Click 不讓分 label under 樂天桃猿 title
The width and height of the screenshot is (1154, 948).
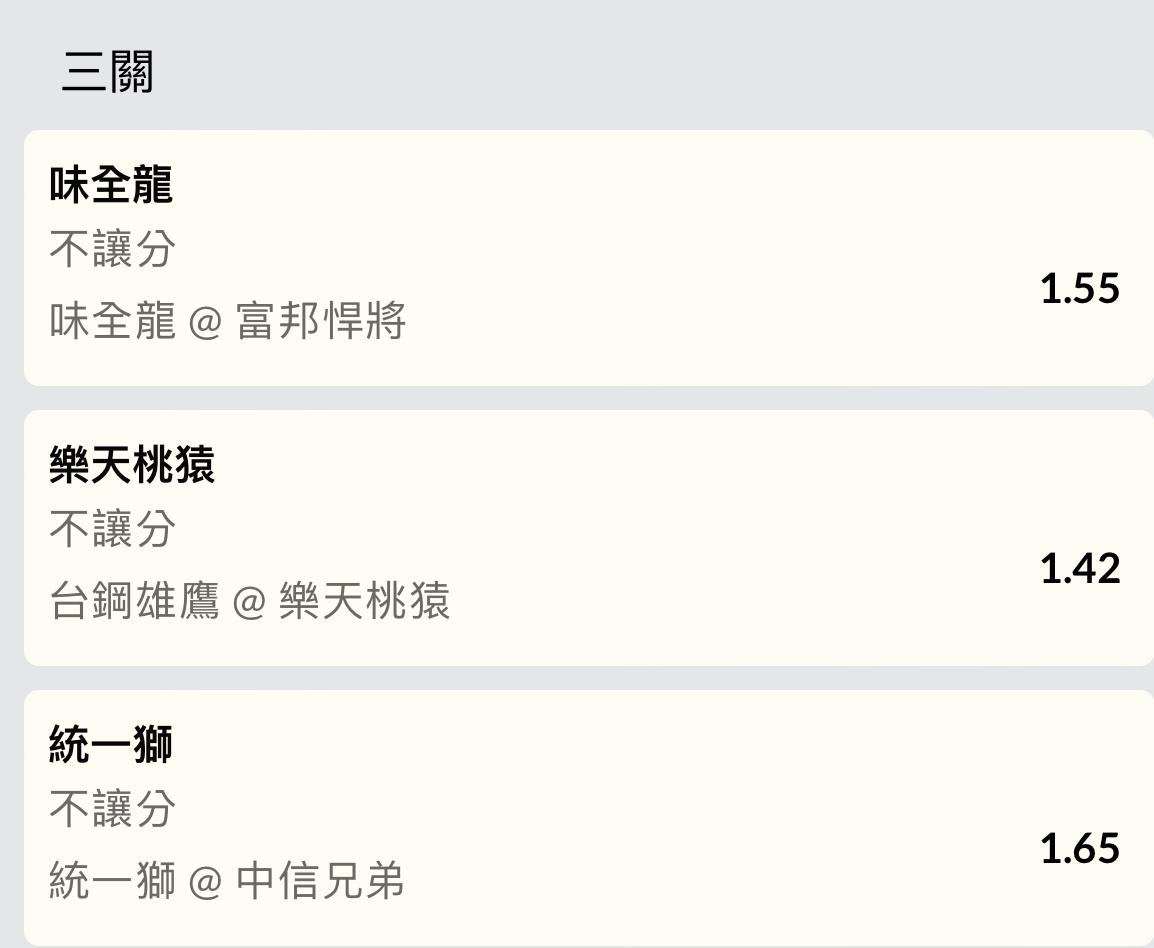point(112,529)
